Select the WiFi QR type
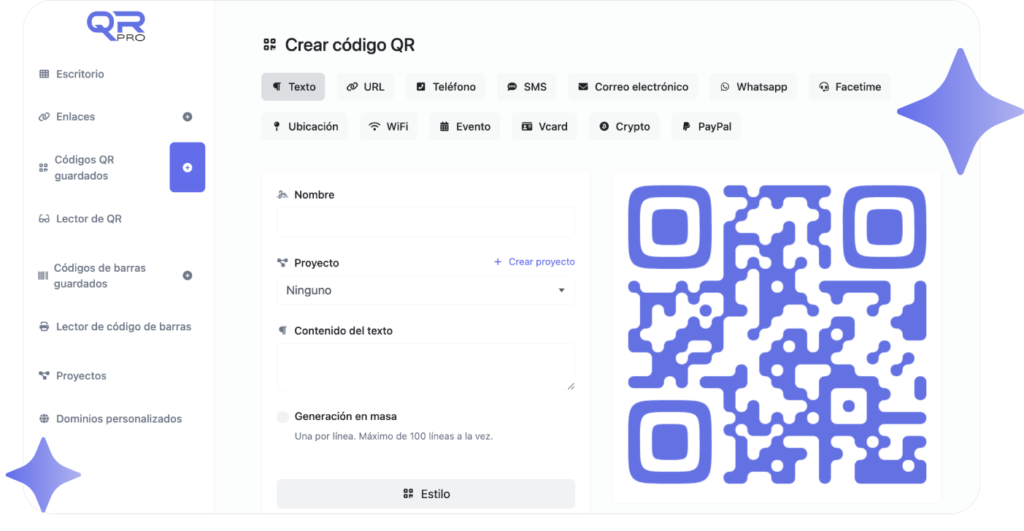 click(x=388, y=127)
